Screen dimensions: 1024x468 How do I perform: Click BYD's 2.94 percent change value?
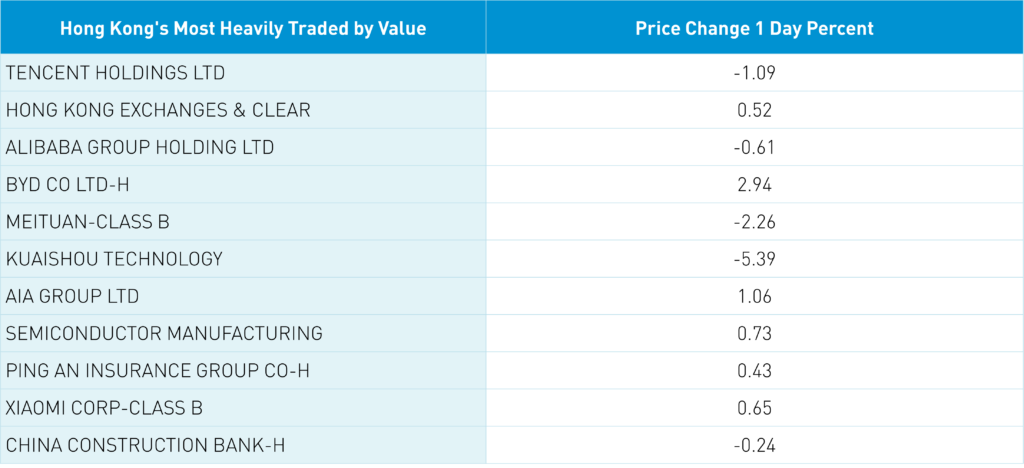click(754, 185)
